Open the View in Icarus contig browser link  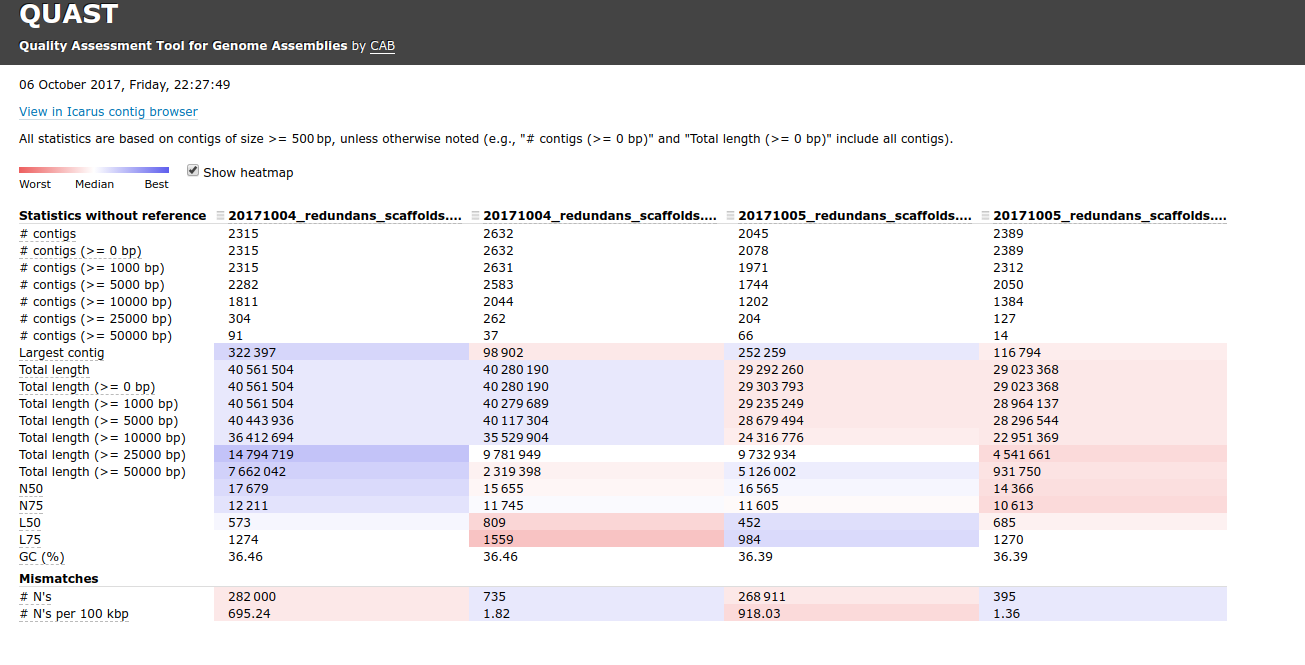coord(108,112)
